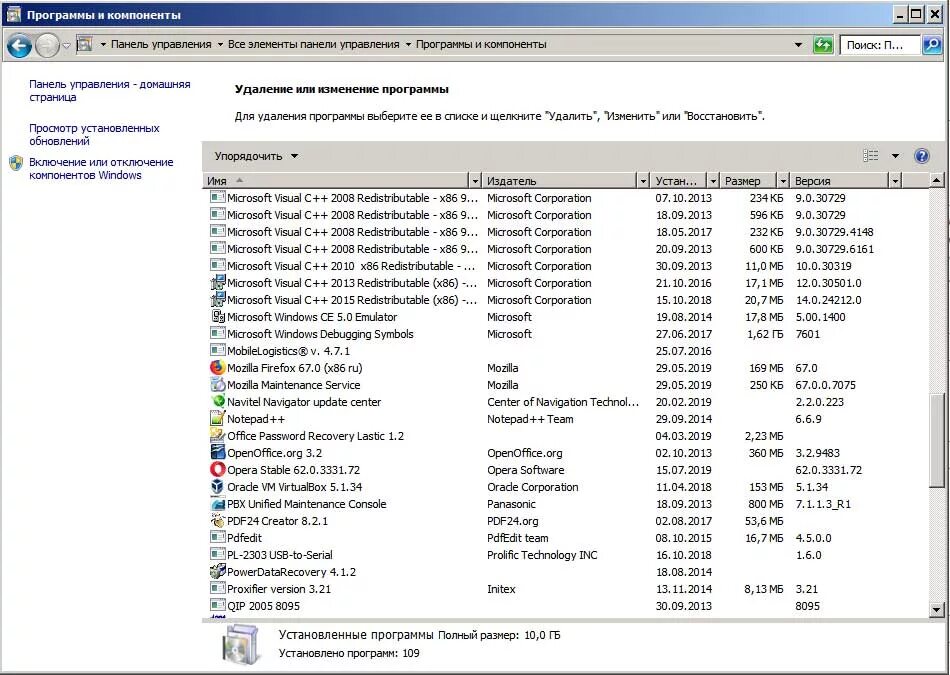
Task: Click the MobileLogistics v. 4.7.1 icon
Action: (x=218, y=351)
